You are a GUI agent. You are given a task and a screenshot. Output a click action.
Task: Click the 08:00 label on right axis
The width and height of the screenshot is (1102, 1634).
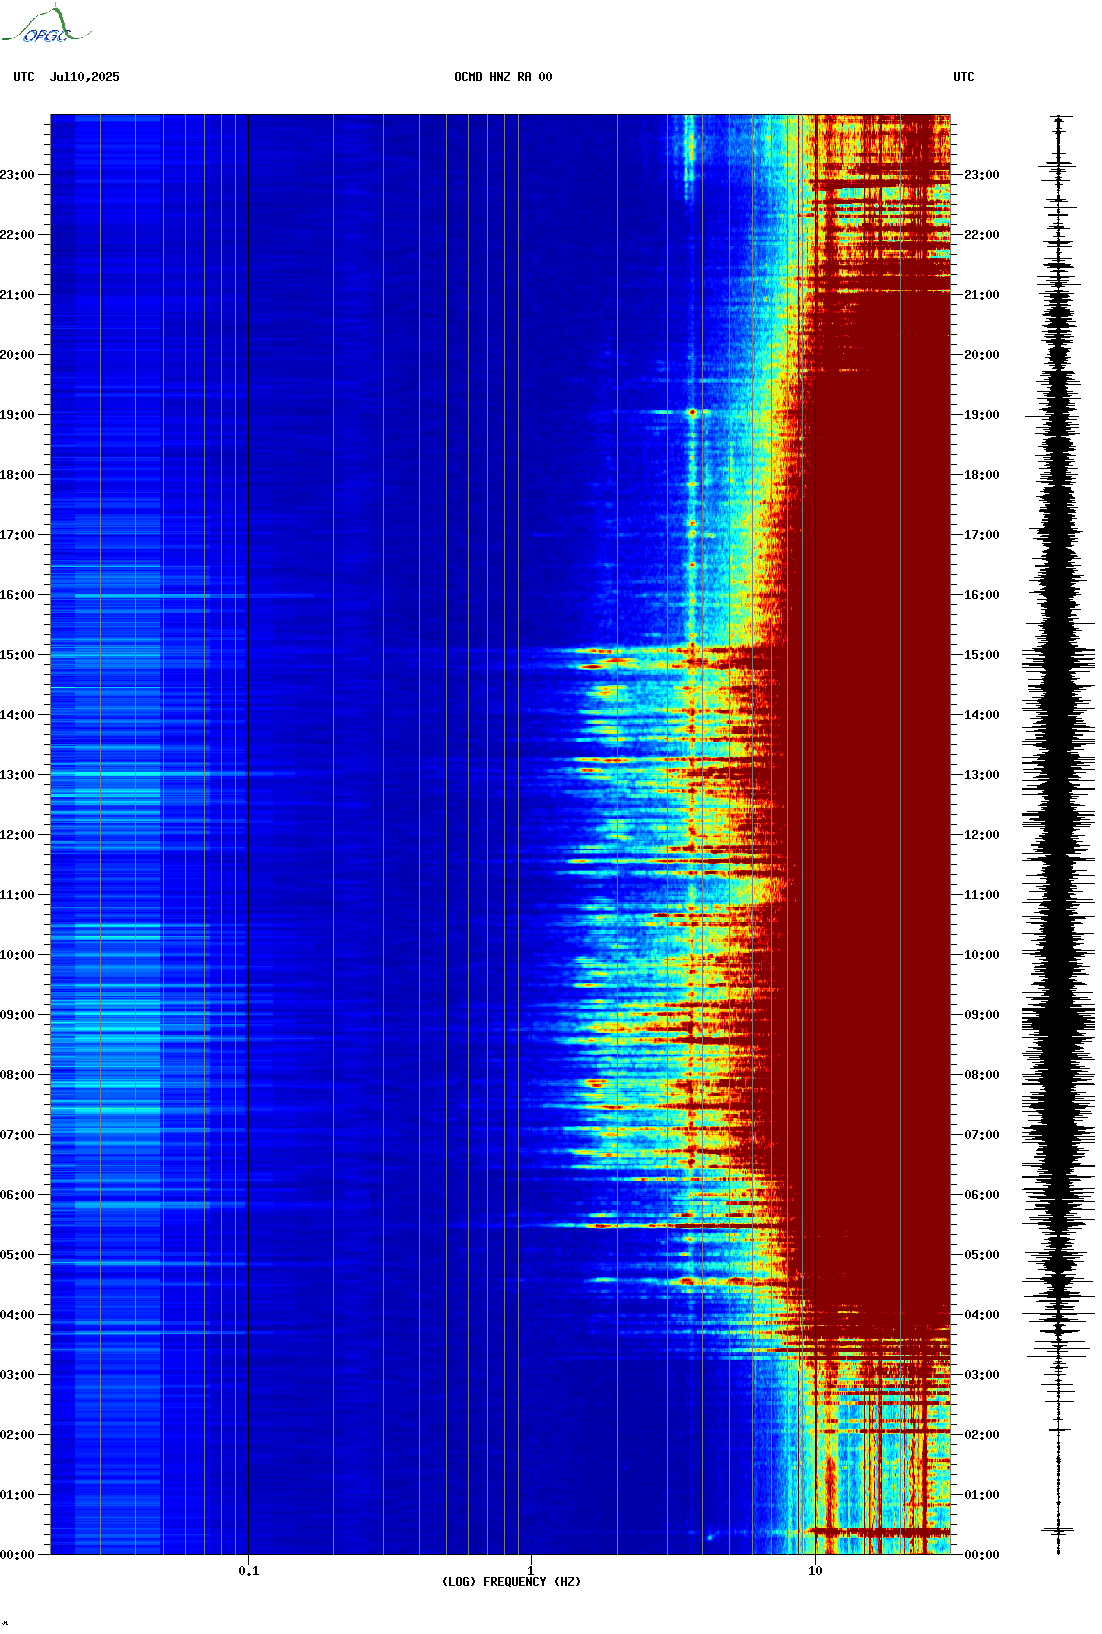[x=982, y=1075]
